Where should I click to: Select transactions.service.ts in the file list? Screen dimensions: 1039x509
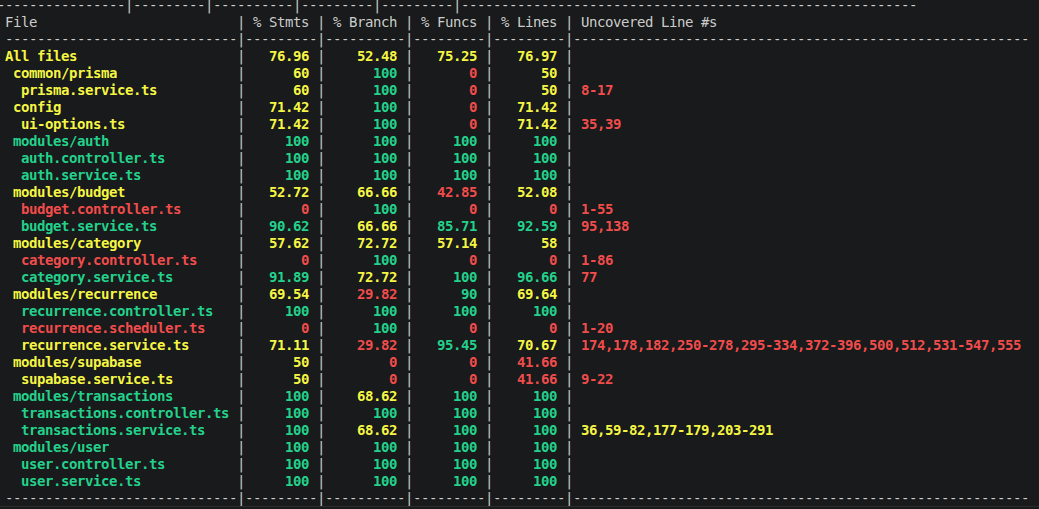(x=113, y=430)
